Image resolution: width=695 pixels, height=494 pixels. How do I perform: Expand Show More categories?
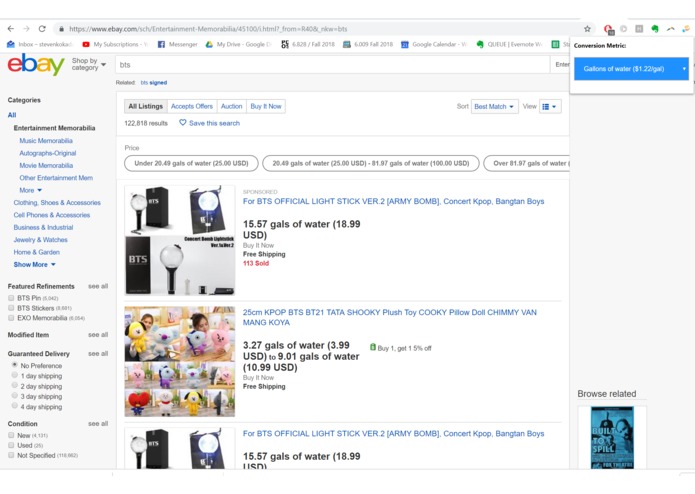35,265
